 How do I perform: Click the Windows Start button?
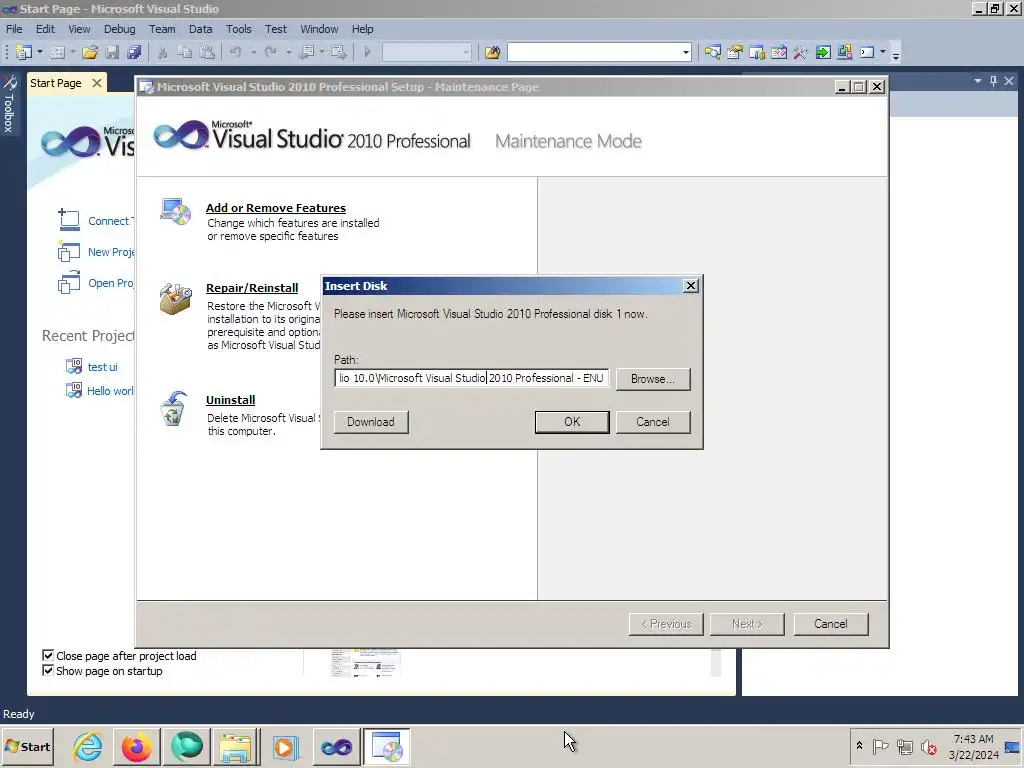[x=27, y=746]
